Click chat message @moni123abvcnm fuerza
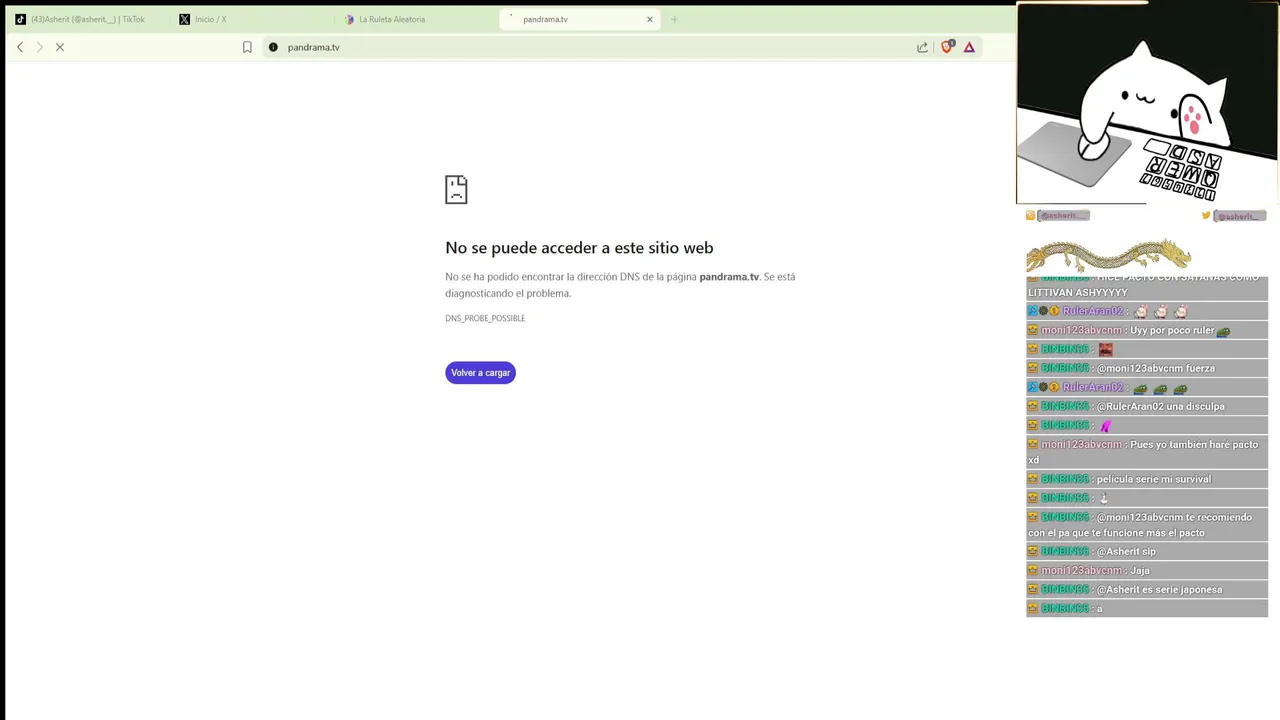The width and height of the screenshot is (1280, 720). click(x=1147, y=368)
